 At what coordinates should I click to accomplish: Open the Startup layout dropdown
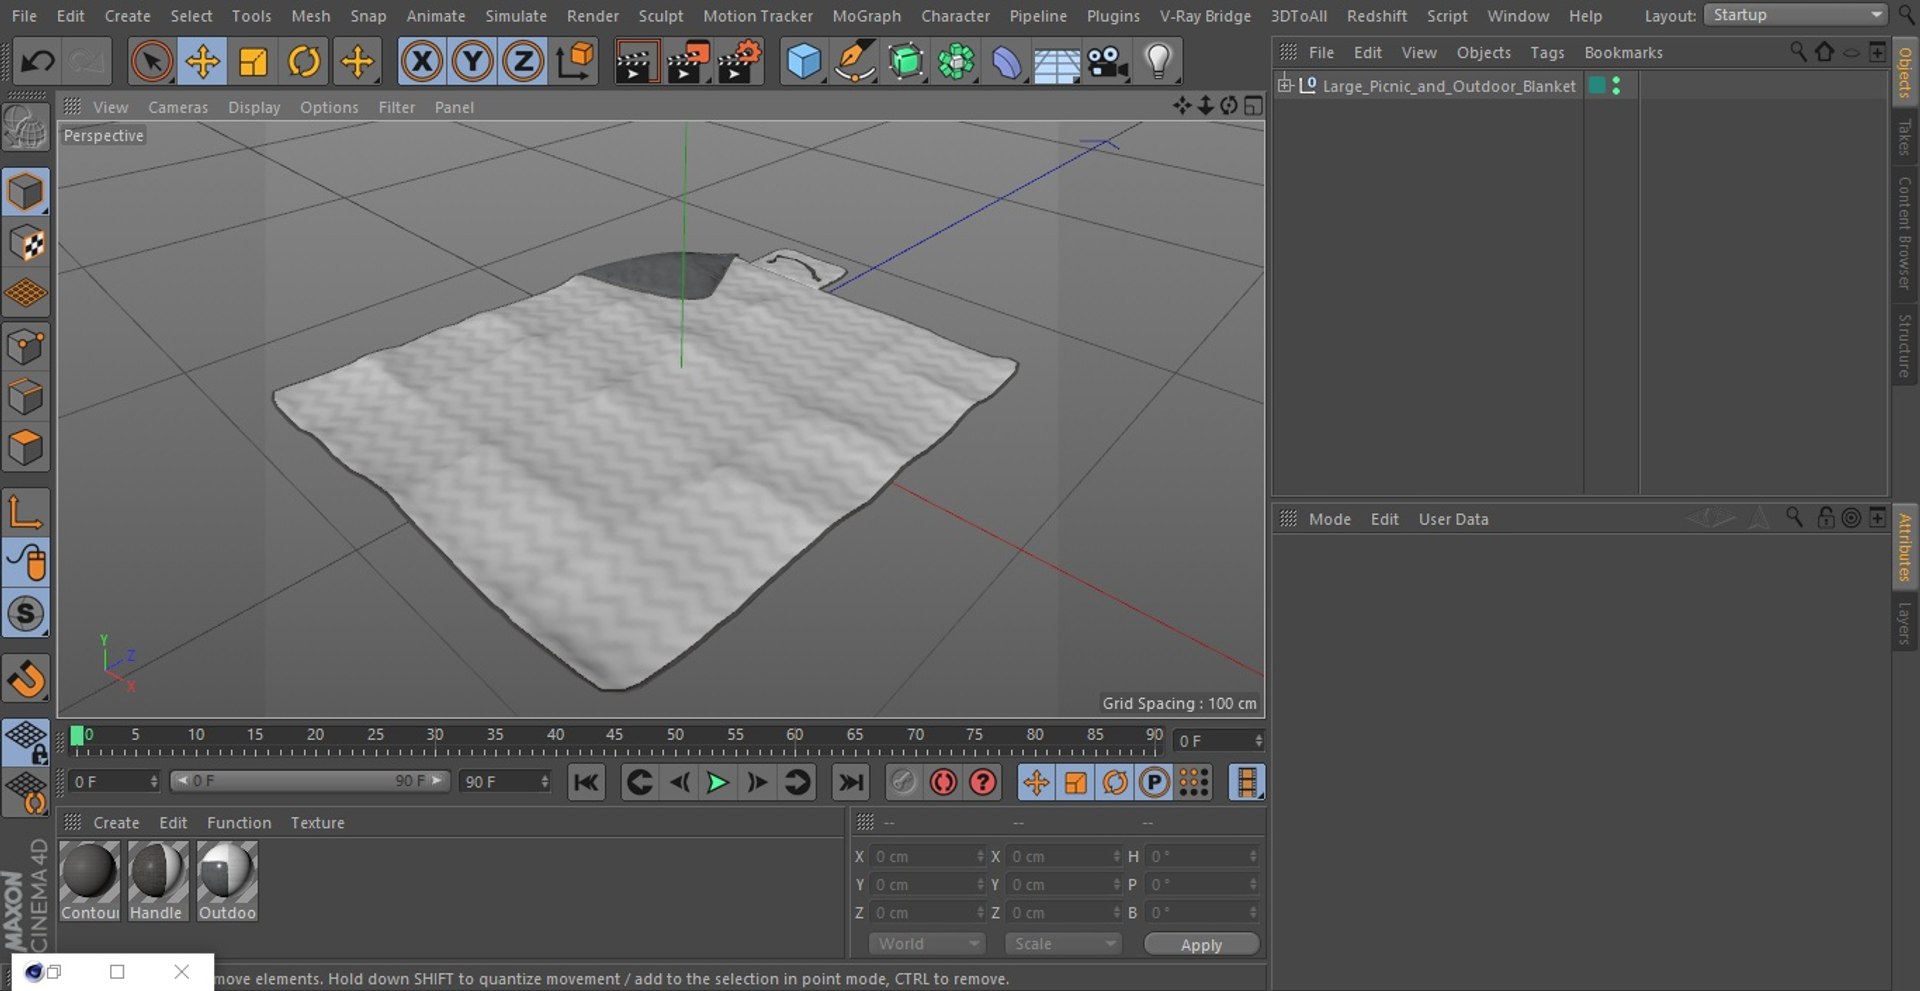point(1795,15)
